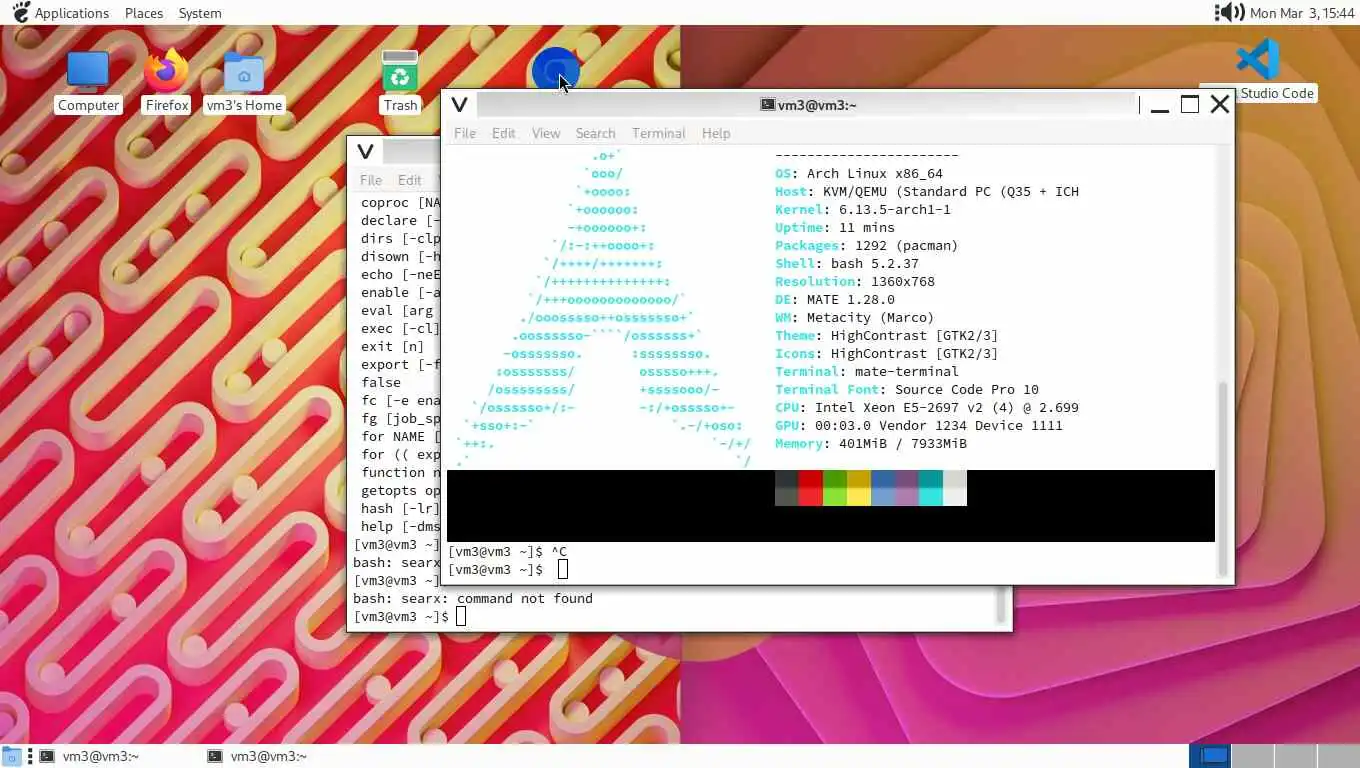Click the 'Kernel: 6.13.5-arch1-1' line

(863, 209)
